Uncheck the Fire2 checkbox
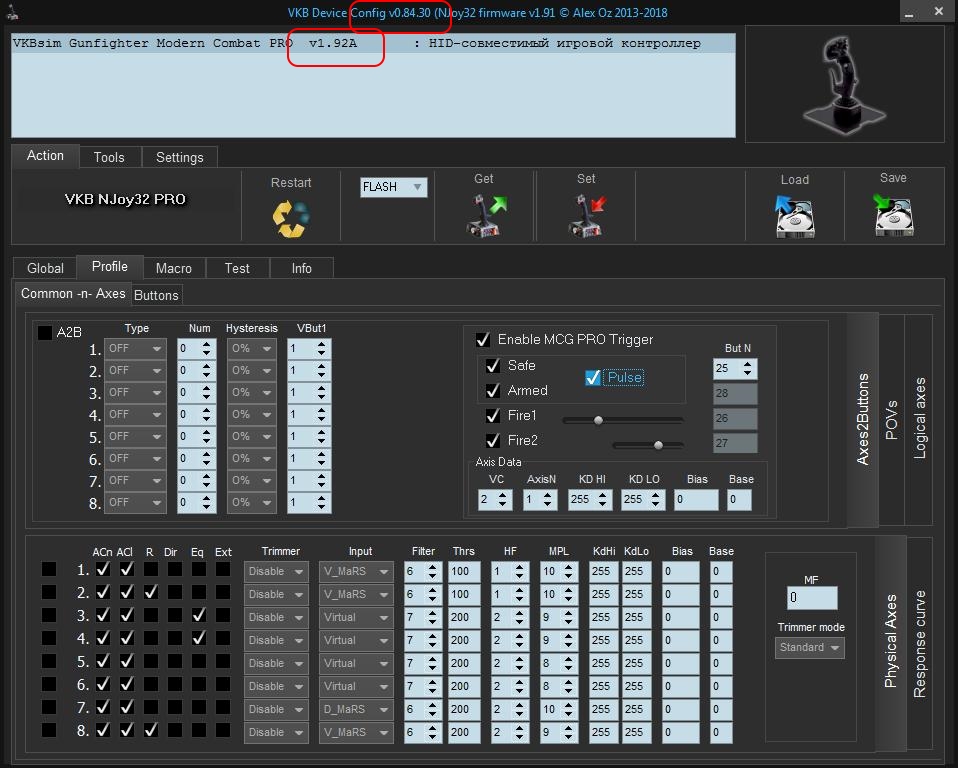This screenshot has height=768, width=958. [x=493, y=441]
